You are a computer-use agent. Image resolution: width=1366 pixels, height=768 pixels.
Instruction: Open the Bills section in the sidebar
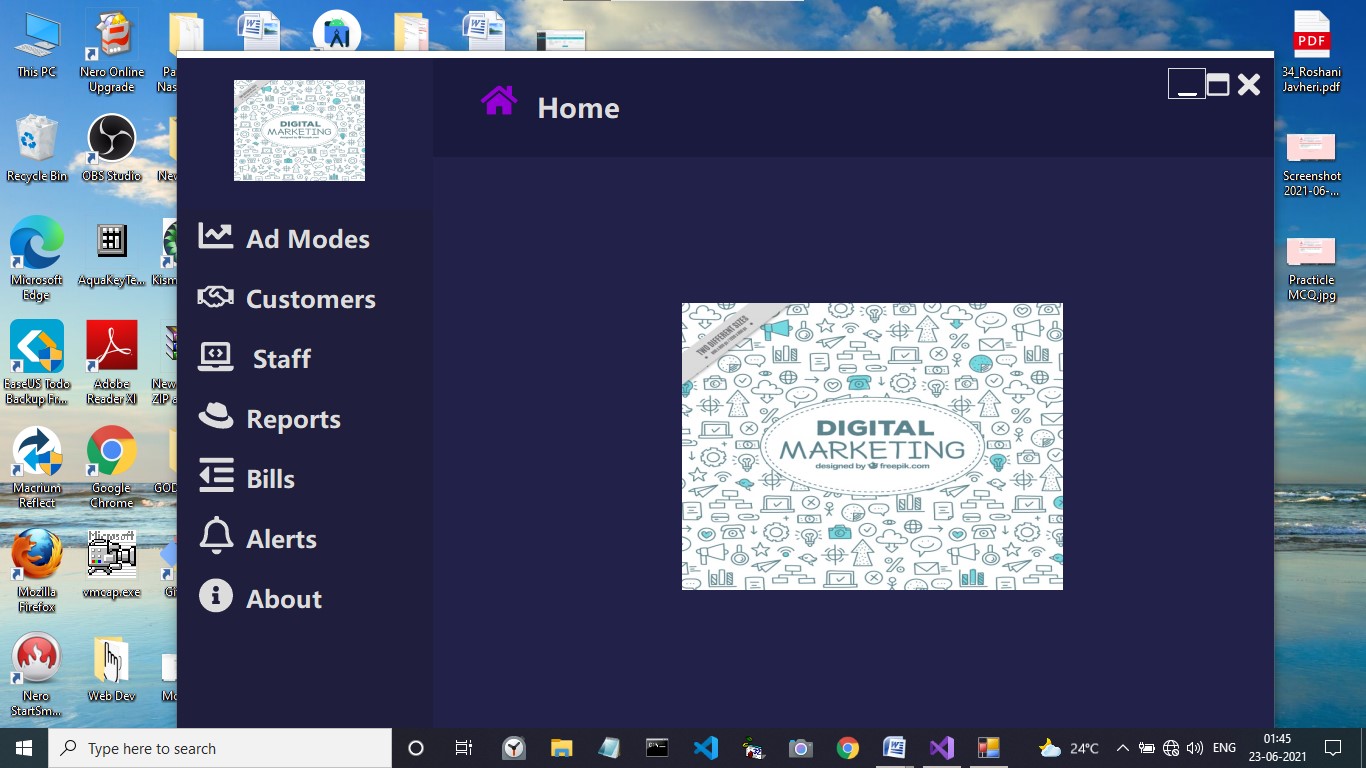[x=270, y=479]
